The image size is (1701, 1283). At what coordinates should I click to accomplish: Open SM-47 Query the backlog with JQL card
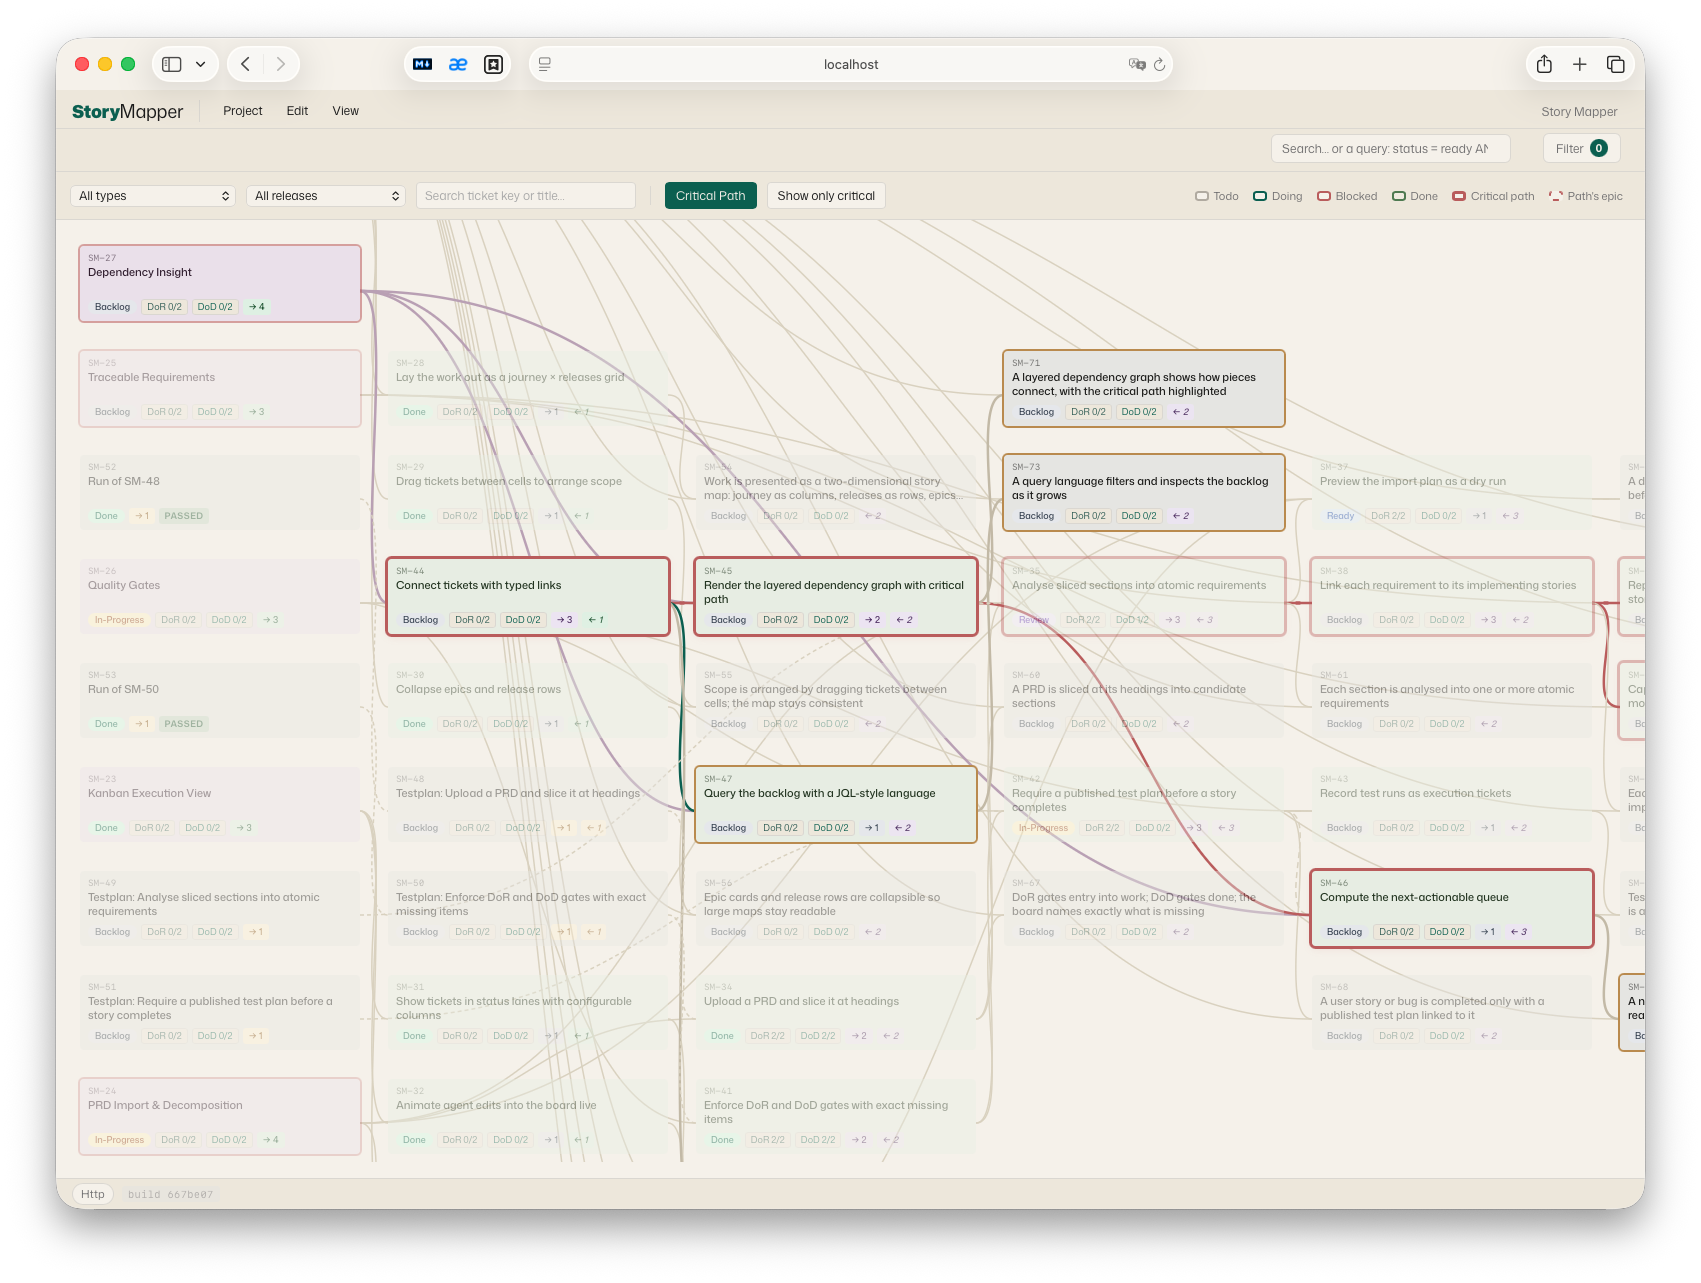[836, 804]
